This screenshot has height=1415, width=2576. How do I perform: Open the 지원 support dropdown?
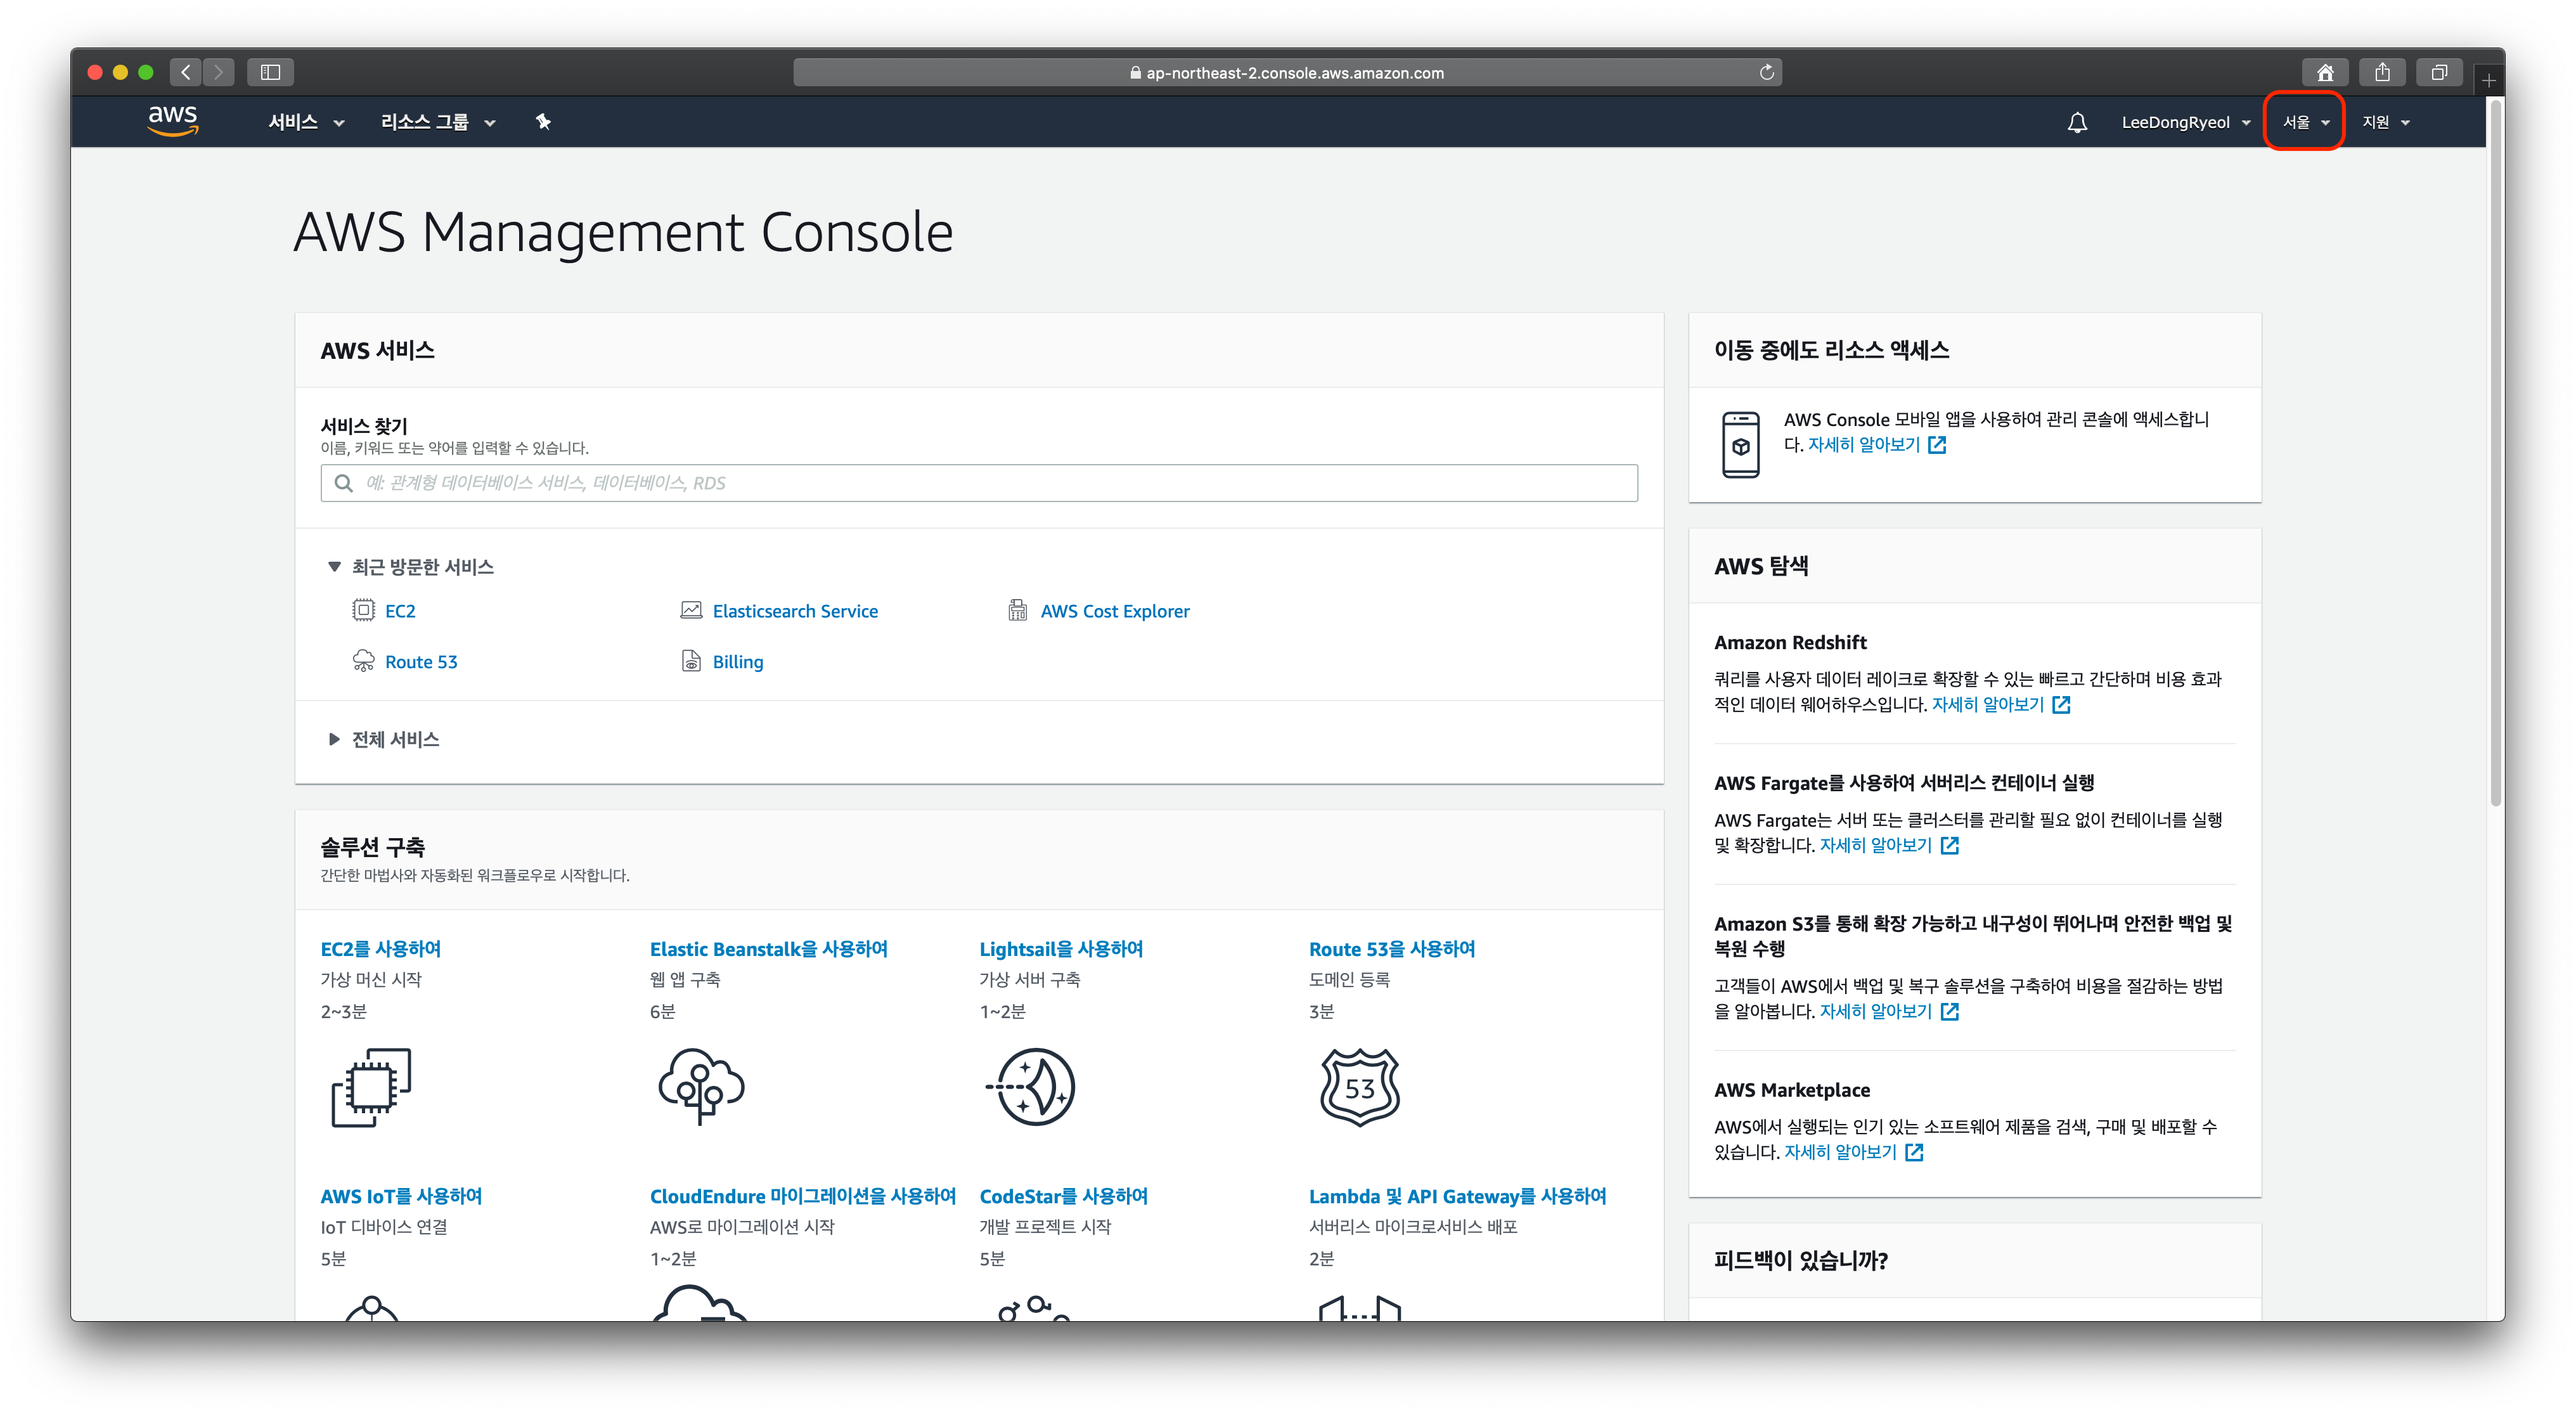pyautogui.click(x=2386, y=122)
